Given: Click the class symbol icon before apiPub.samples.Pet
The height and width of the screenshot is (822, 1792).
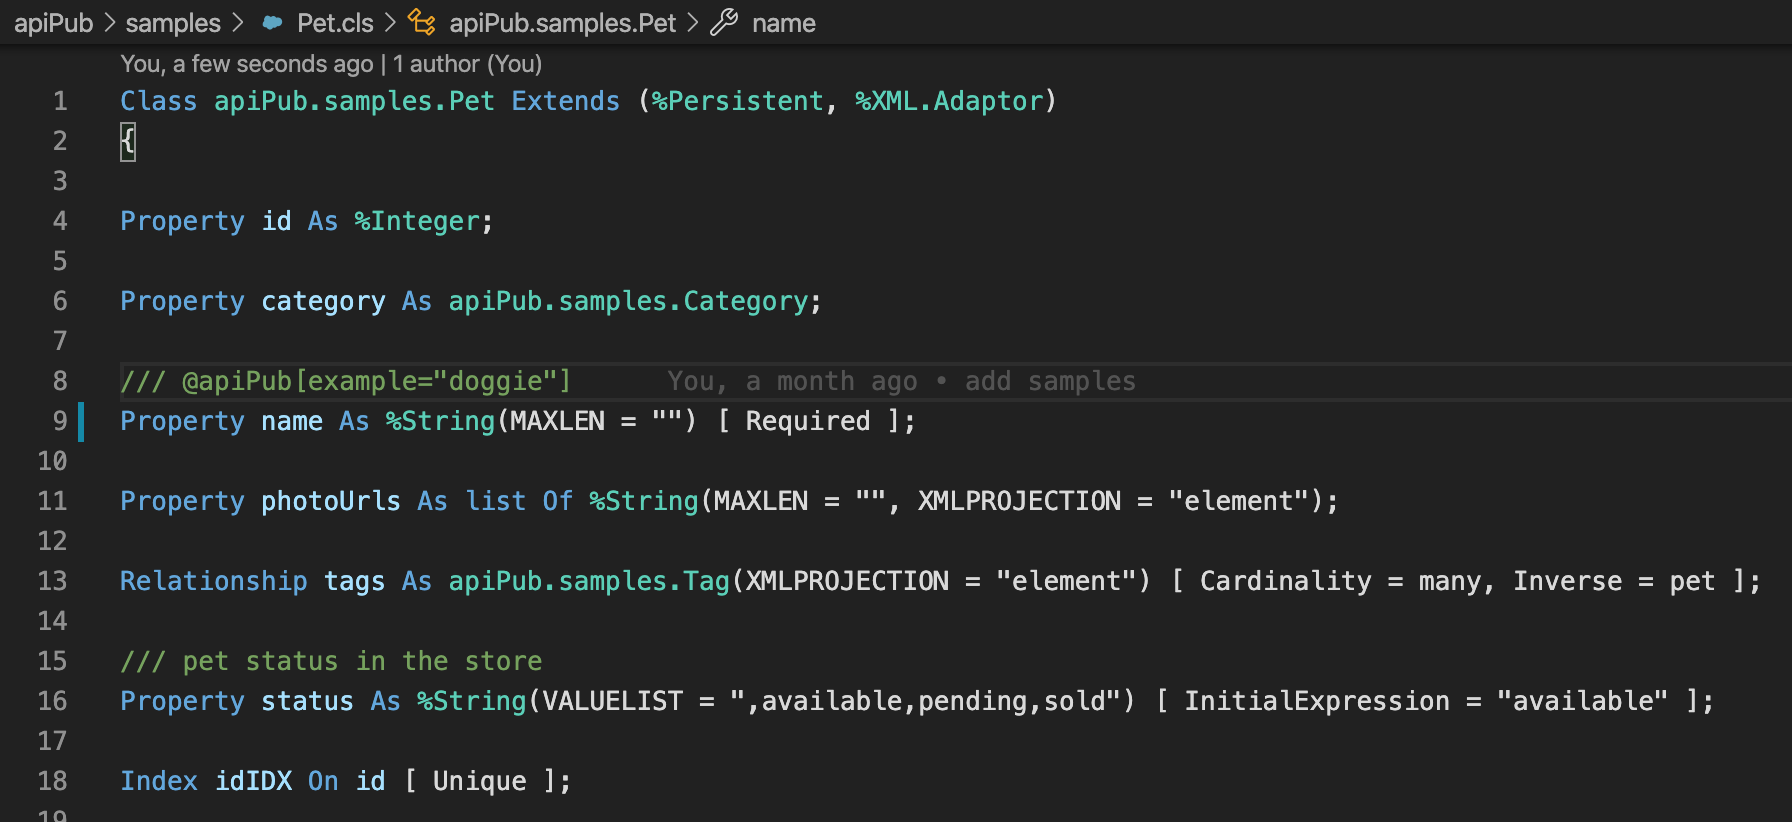Looking at the screenshot, I should (422, 22).
